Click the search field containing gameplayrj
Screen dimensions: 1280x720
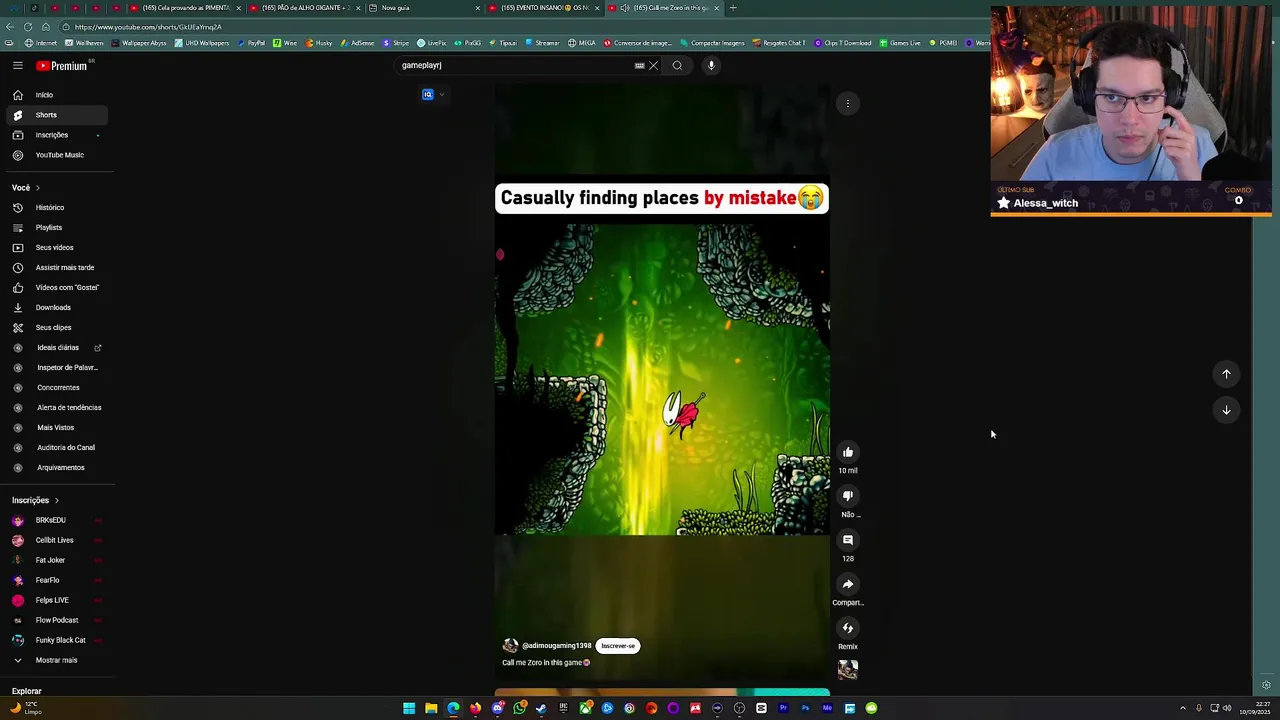(515, 65)
